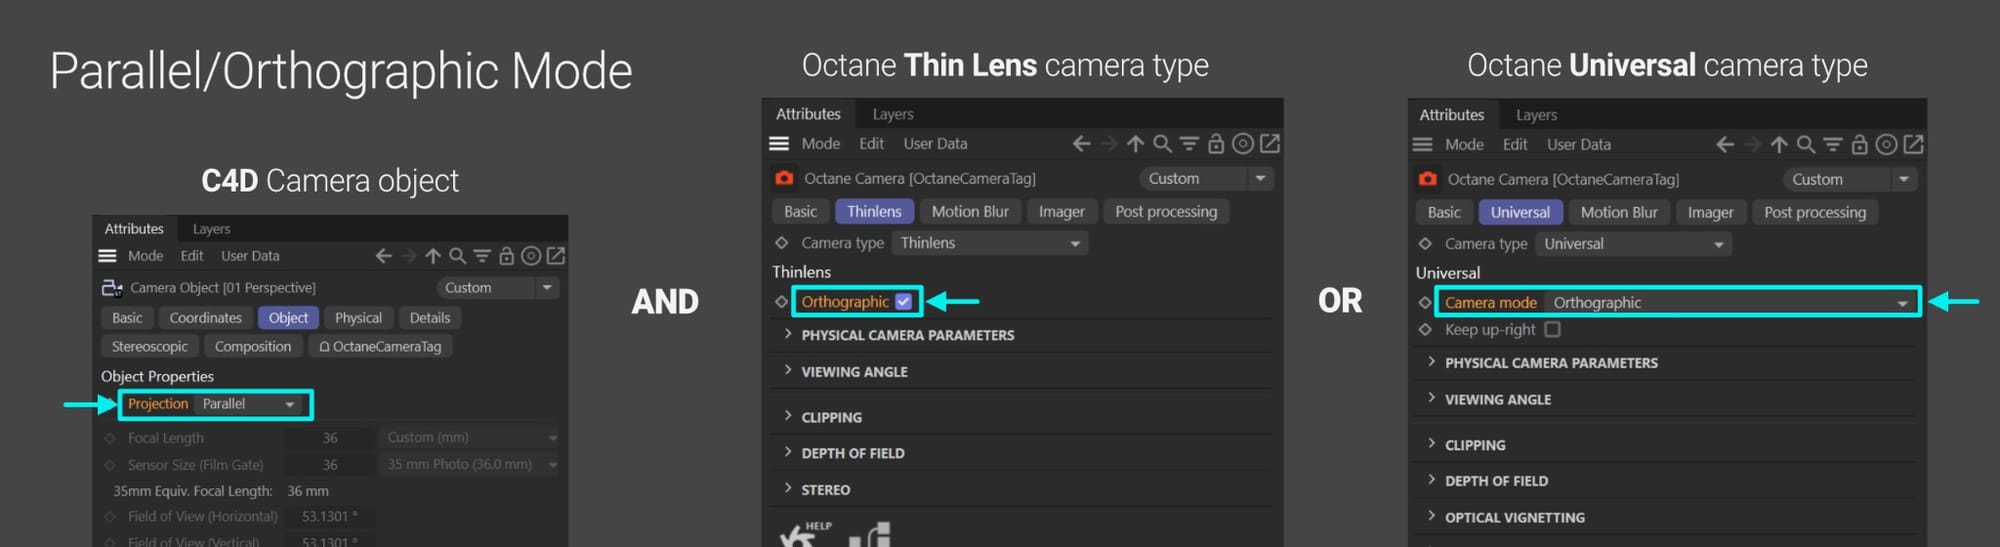This screenshot has height=547, width=2000.
Task: Open OctaneCameraTag tab in C4D panel
Action: [380, 347]
